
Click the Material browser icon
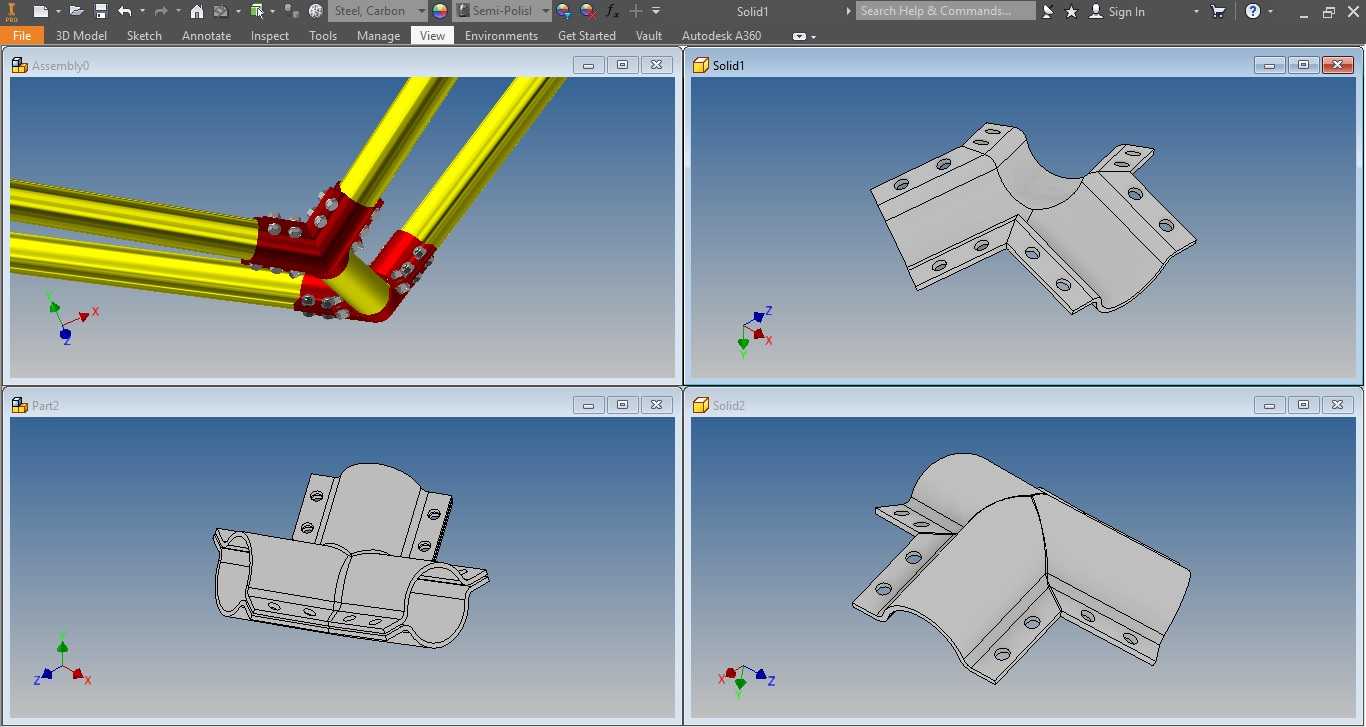(x=291, y=11)
